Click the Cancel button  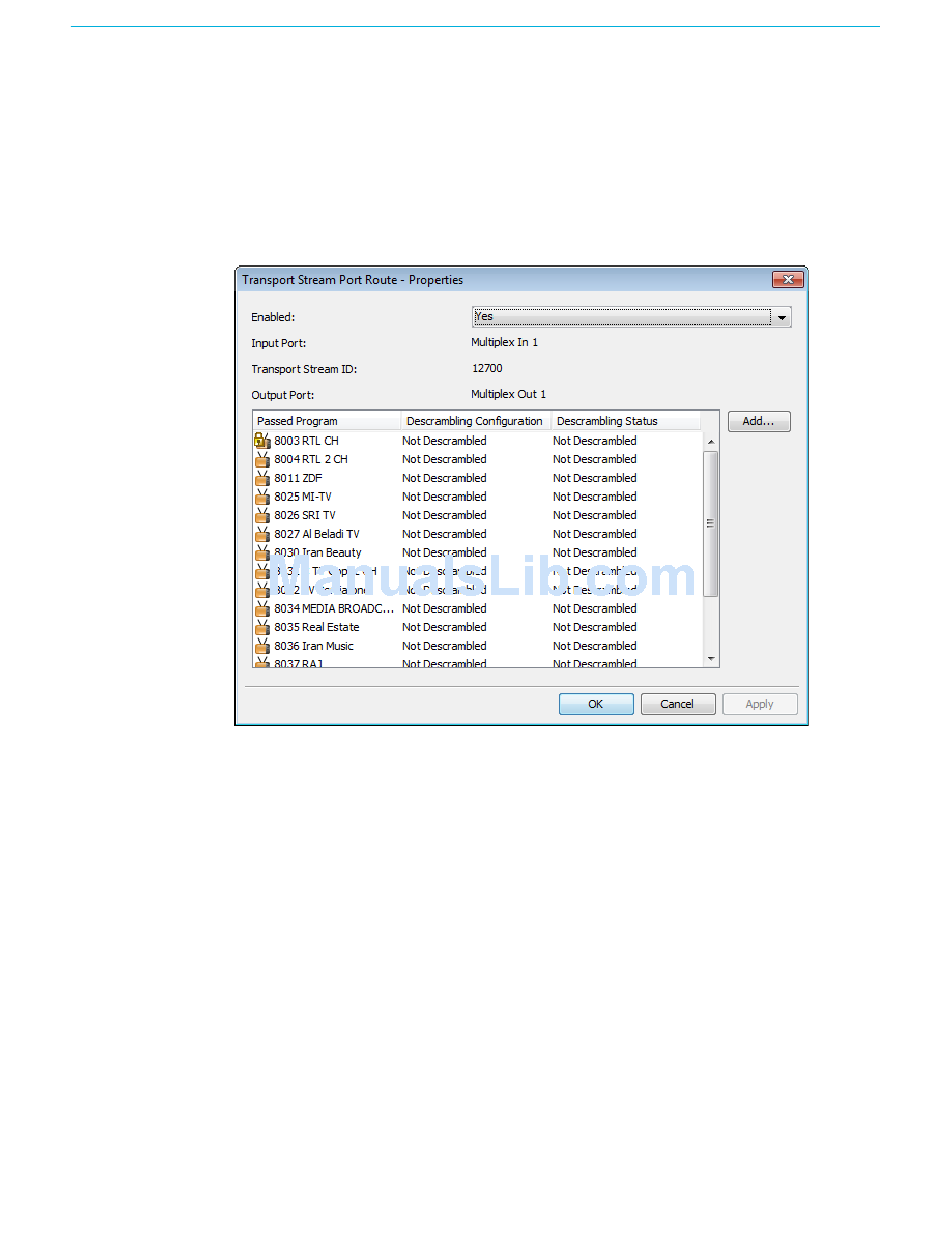click(x=678, y=704)
